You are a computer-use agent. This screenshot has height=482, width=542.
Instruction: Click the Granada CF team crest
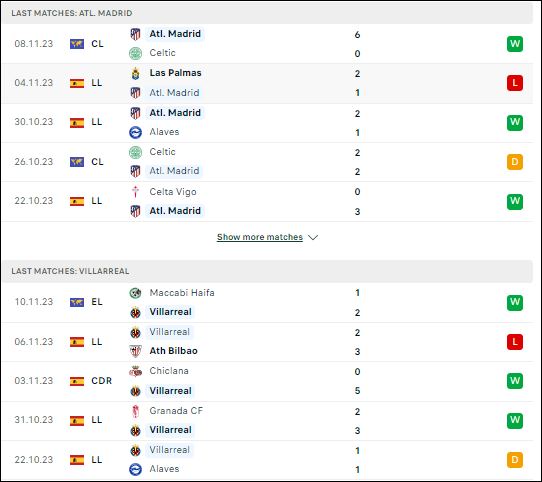[x=136, y=411]
